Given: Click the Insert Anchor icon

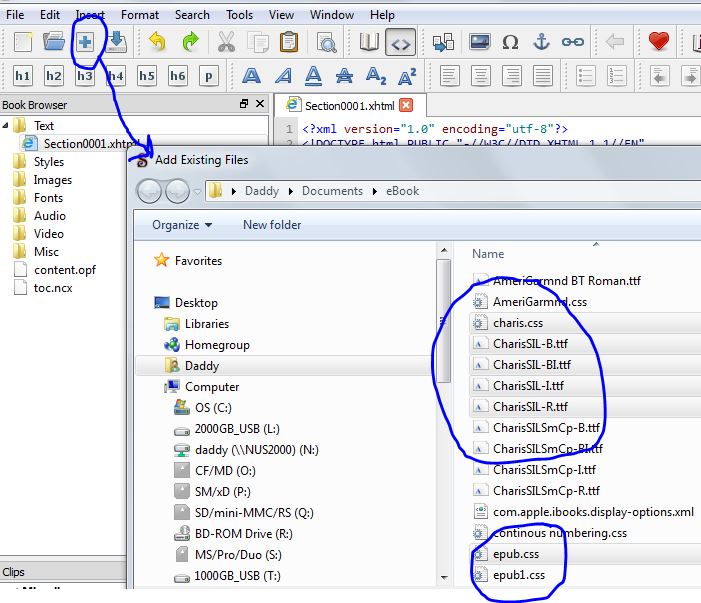Looking at the screenshot, I should (x=541, y=42).
